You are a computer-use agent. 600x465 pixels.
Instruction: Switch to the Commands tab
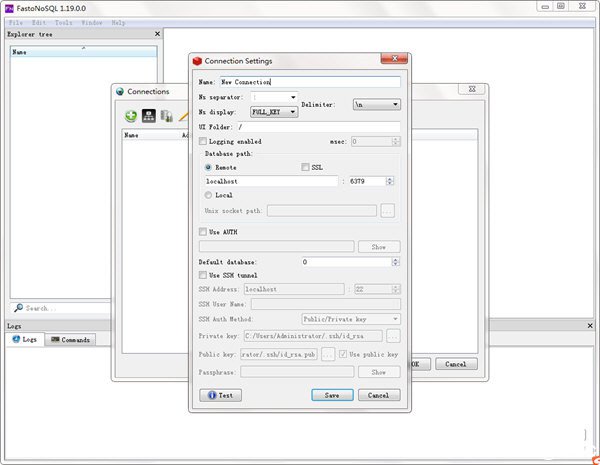[72, 340]
